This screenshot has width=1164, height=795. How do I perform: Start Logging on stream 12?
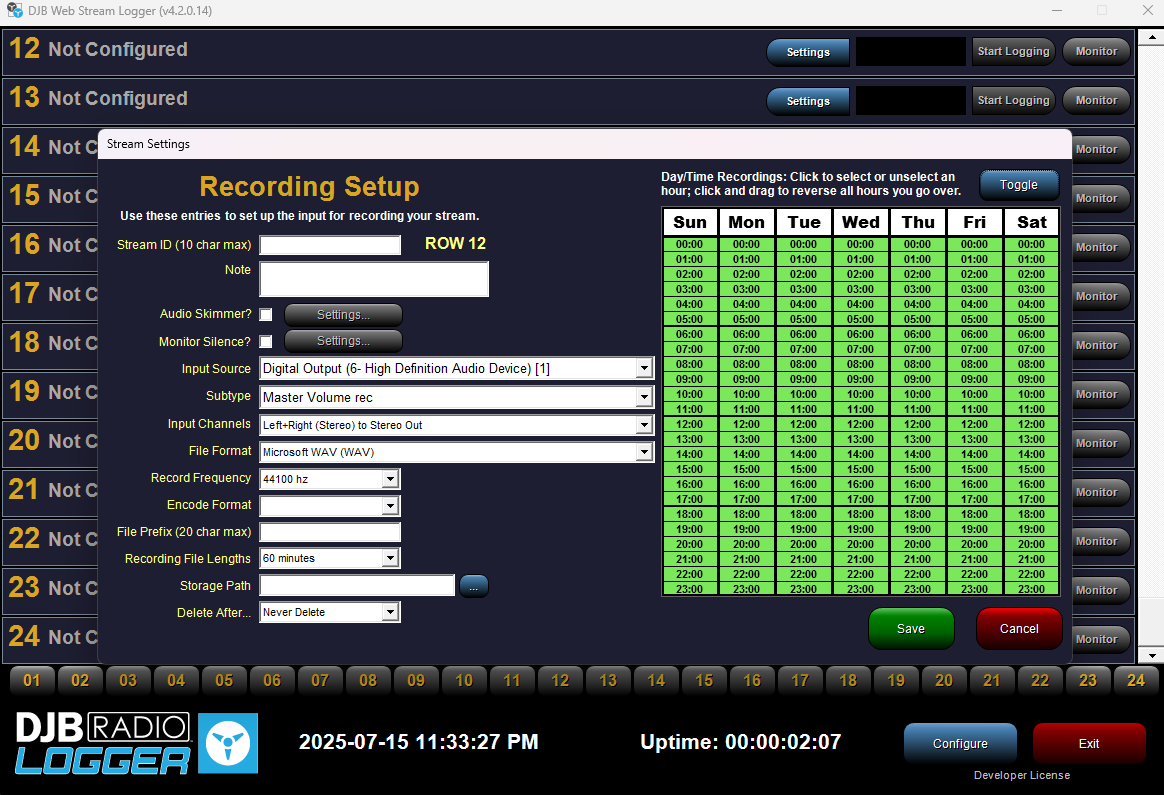pyautogui.click(x=1013, y=51)
